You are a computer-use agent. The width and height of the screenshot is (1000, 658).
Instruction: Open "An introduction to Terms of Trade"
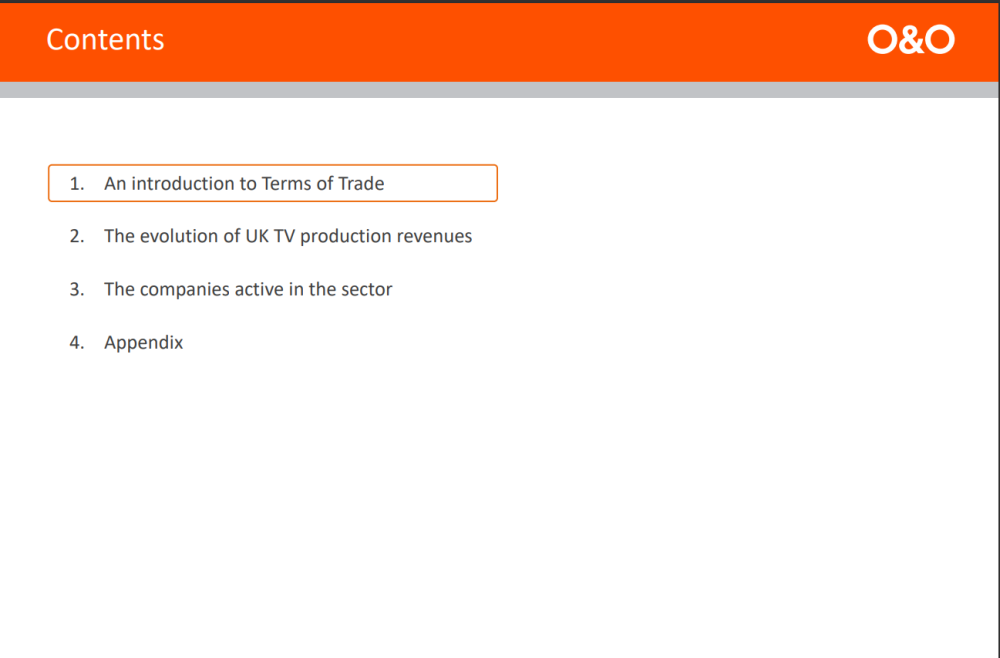244,184
